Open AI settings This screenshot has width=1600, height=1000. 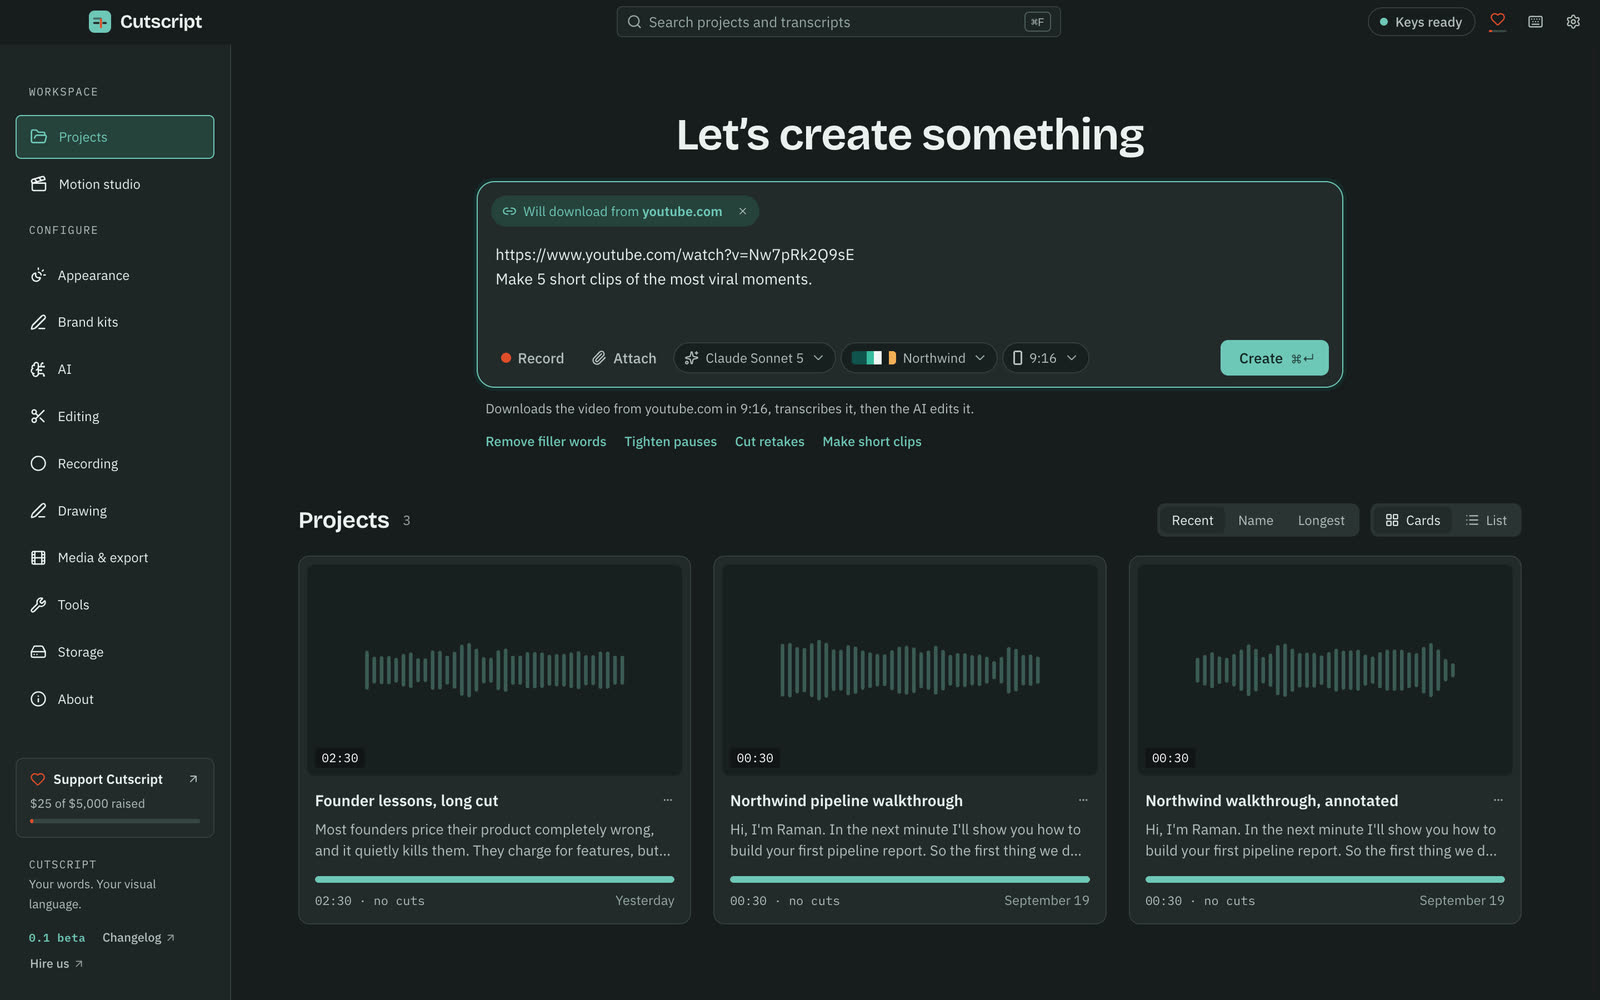[x=115, y=369]
